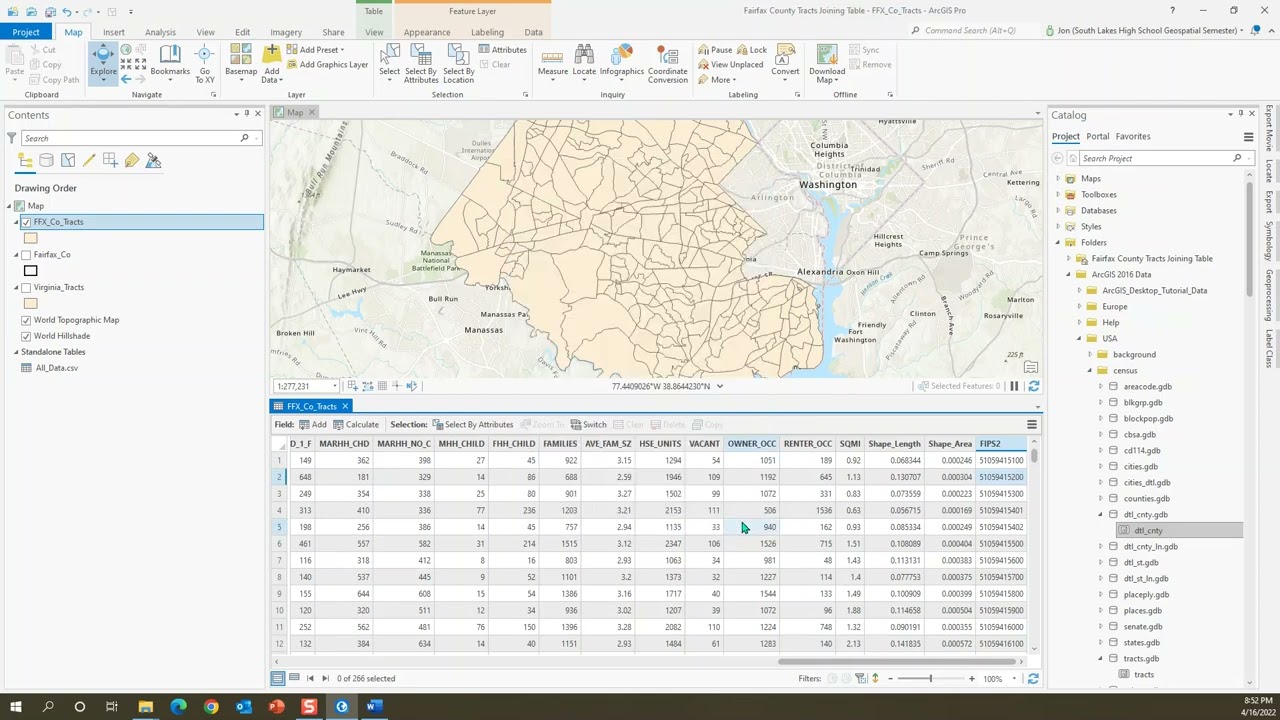Toggle Fairfax_Co layer visibility
Viewport: 1280px width, 720px height.
pyautogui.click(x=26, y=255)
